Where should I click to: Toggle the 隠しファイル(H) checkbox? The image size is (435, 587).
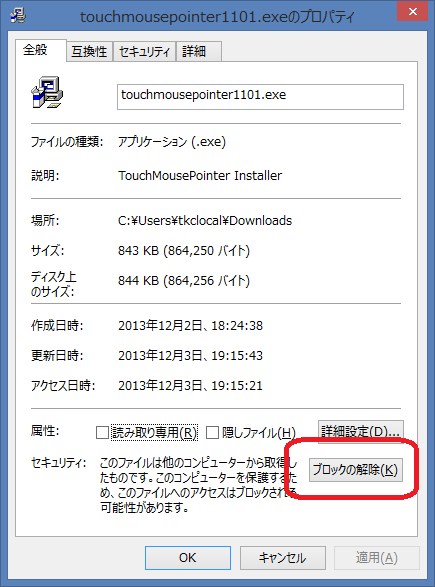[x=212, y=432]
